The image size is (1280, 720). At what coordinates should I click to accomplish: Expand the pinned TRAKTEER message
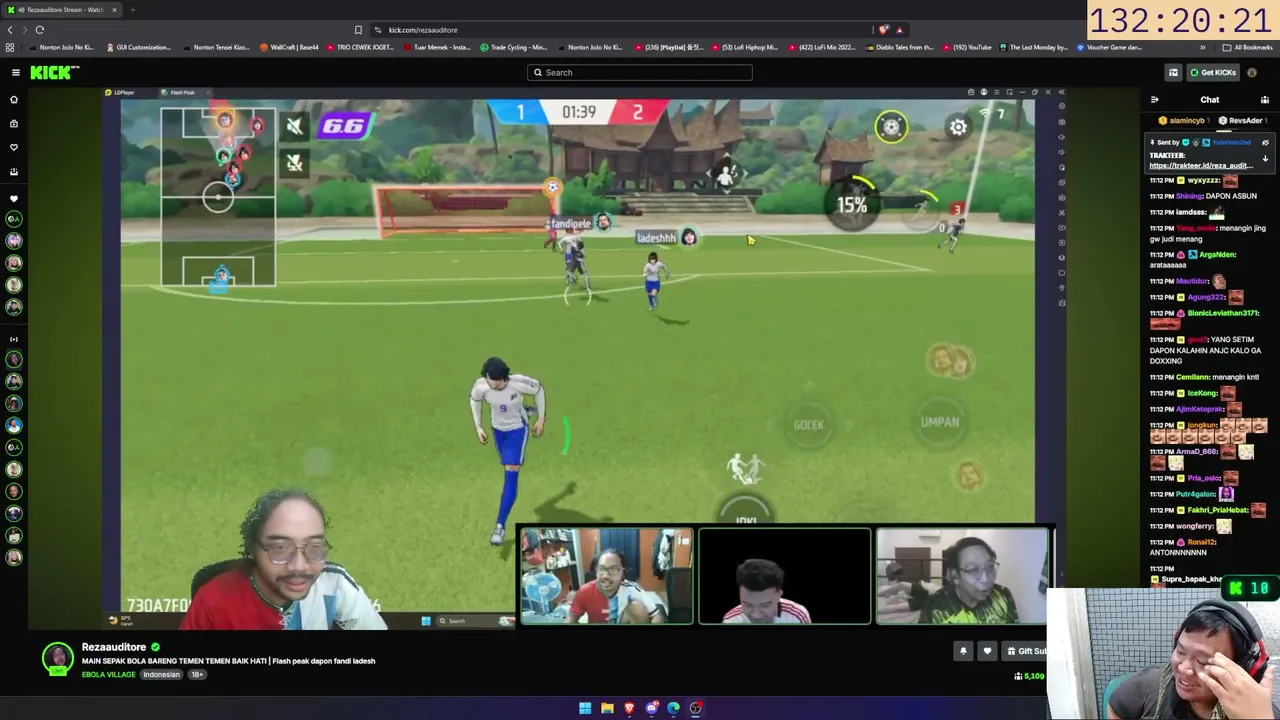point(1265,159)
